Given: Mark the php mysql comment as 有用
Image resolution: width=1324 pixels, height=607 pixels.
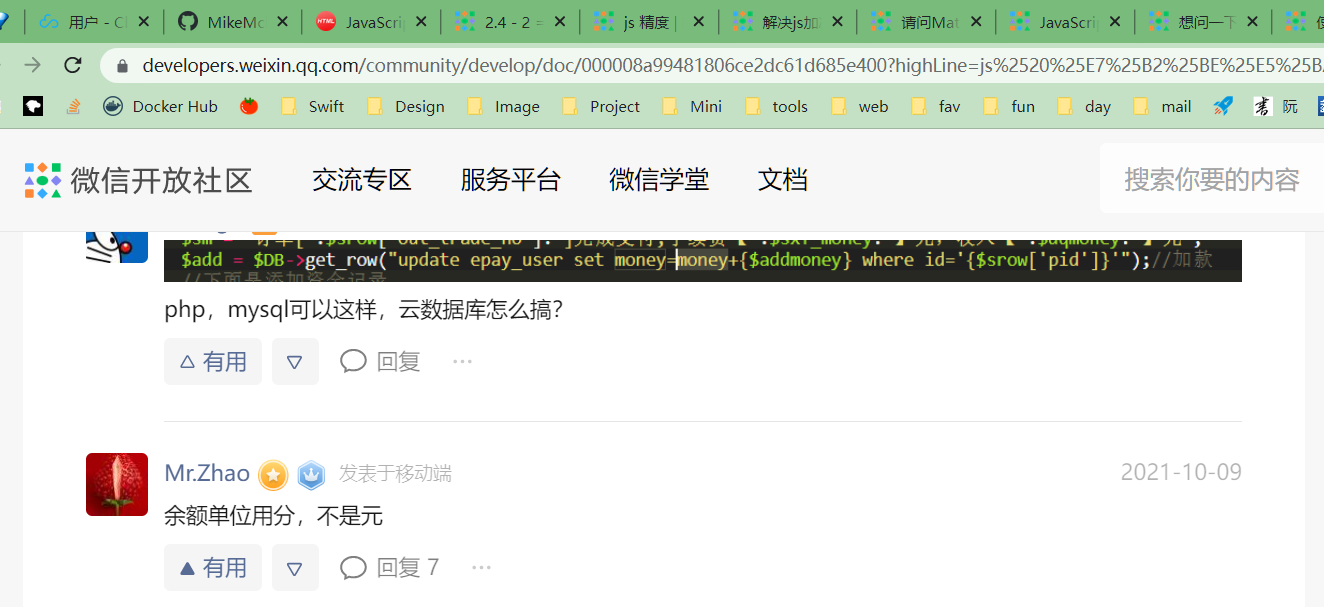Looking at the screenshot, I should (x=213, y=362).
